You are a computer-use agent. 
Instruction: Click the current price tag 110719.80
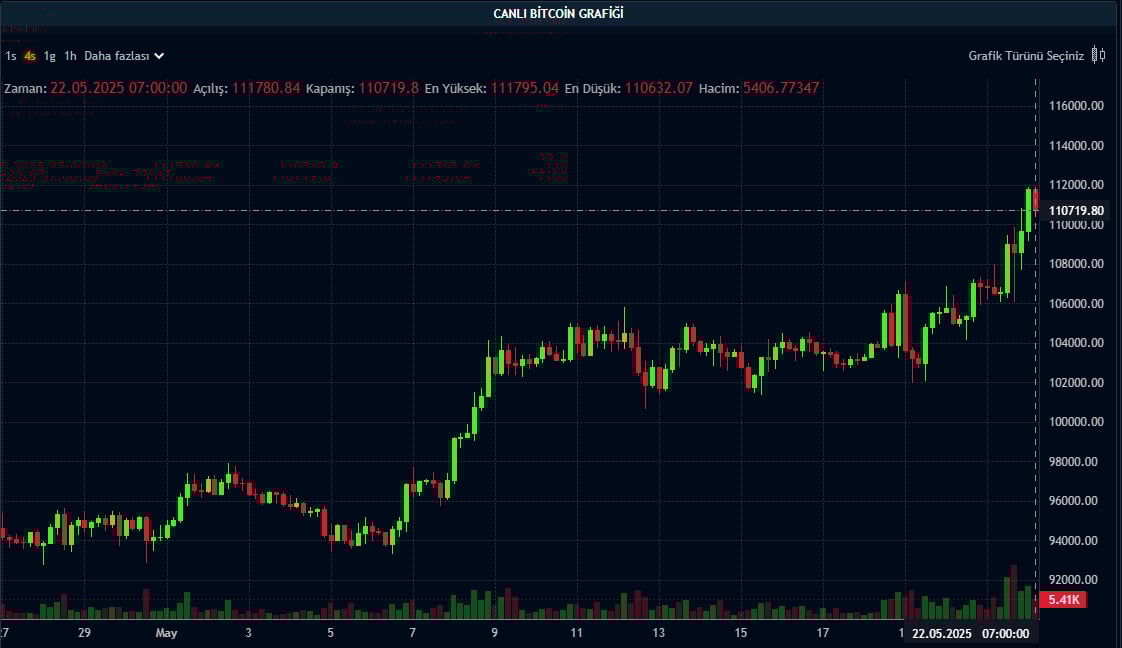pos(1076,210)
